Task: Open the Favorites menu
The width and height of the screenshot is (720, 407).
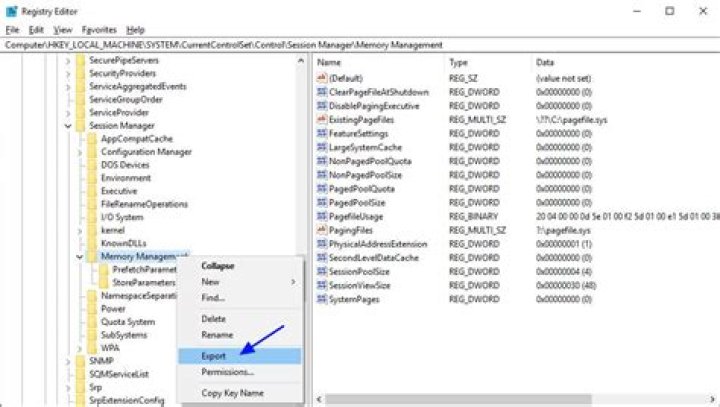Action: [99, 30]
